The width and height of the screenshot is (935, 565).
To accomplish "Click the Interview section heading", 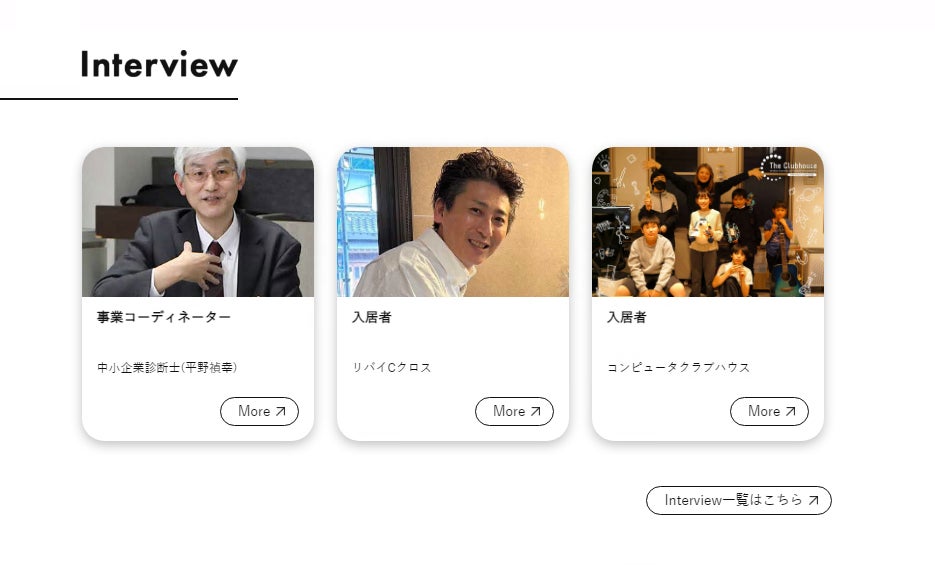I will (x=159, y=64).
